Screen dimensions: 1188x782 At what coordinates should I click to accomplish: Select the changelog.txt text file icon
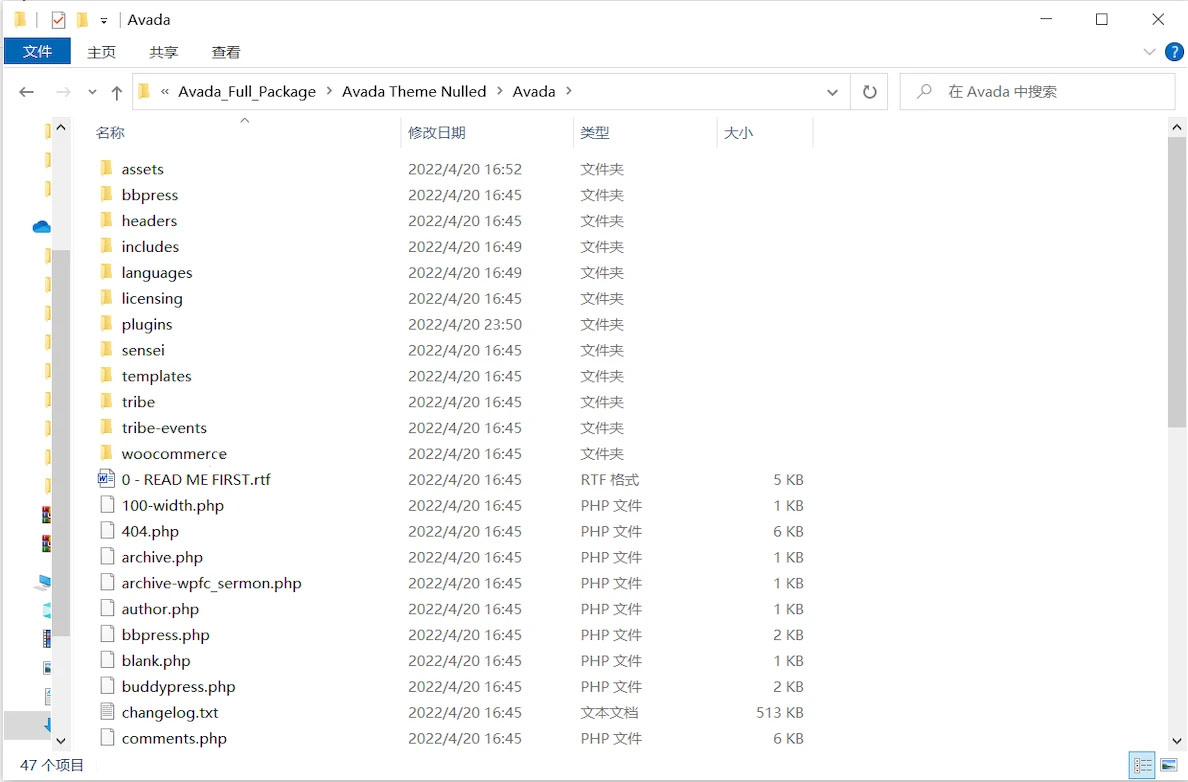[x=108, y=712]
